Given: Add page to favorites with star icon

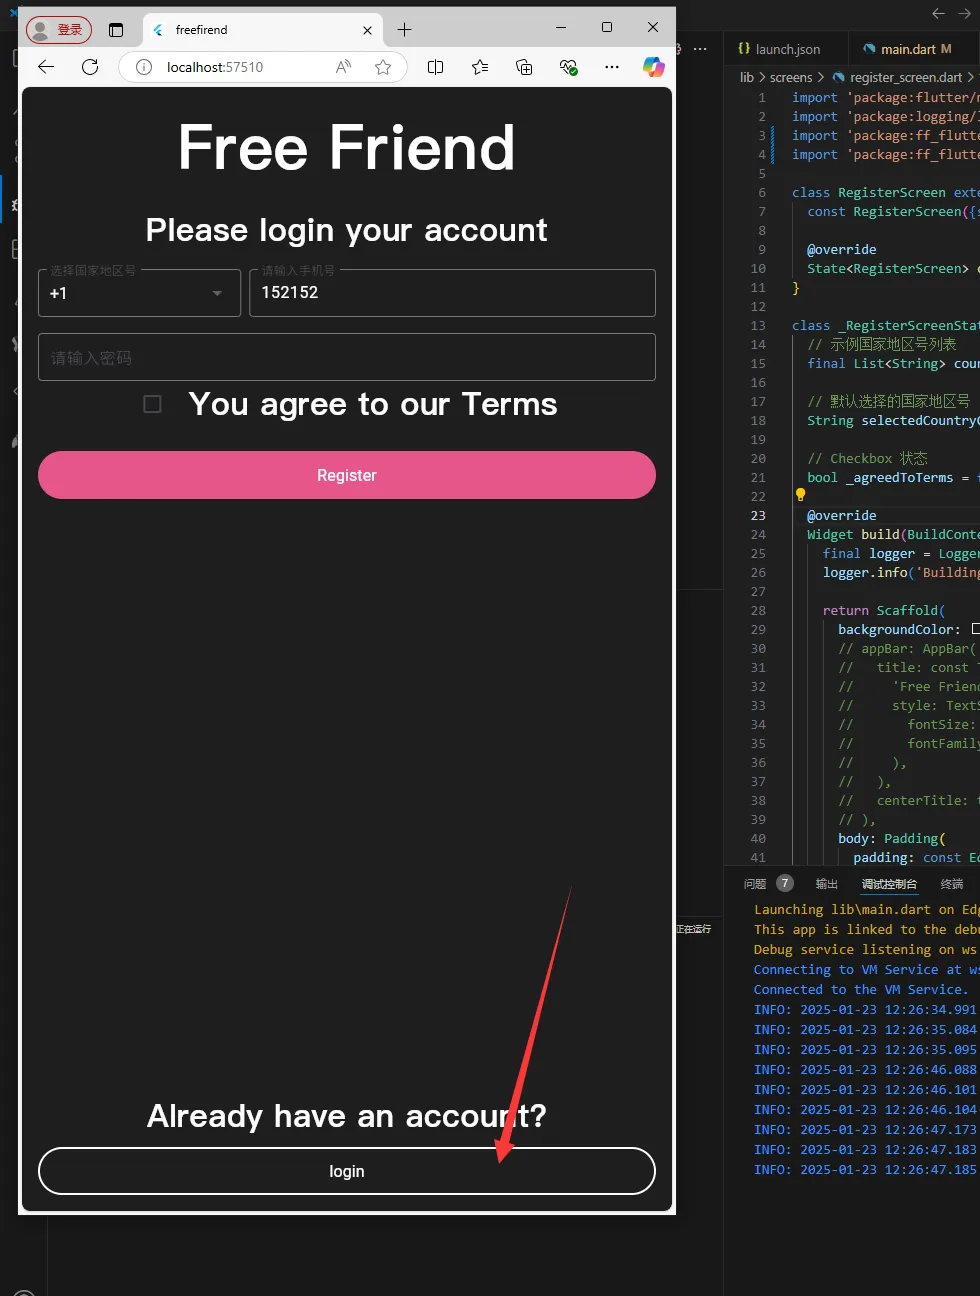Looking at the screenshot, I should pos(382,67).
